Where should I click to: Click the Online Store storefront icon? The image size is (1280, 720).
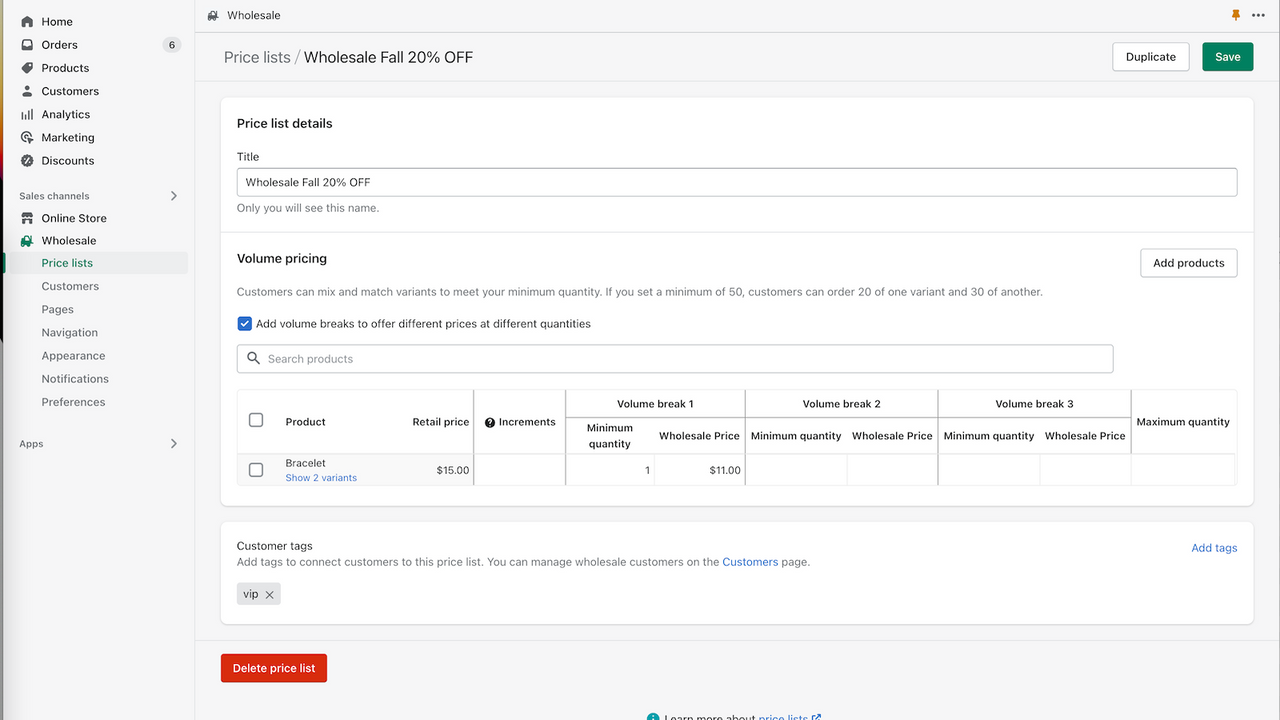point(27,218)
